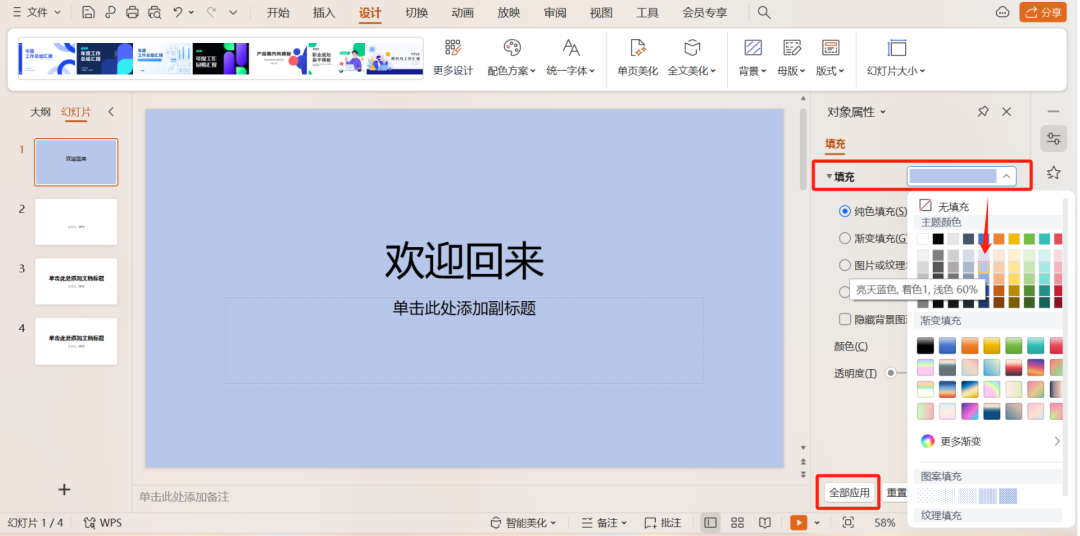Start slideshow with the orange play button
This screenshot has height=536, width=1080.
(798, 523)
